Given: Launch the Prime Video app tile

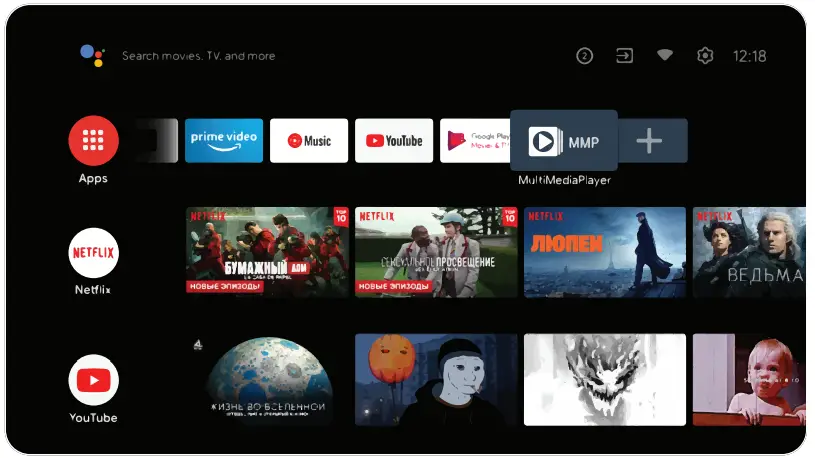Looking at the screenshot, I should pyautogui.click(x=224, y=140).
